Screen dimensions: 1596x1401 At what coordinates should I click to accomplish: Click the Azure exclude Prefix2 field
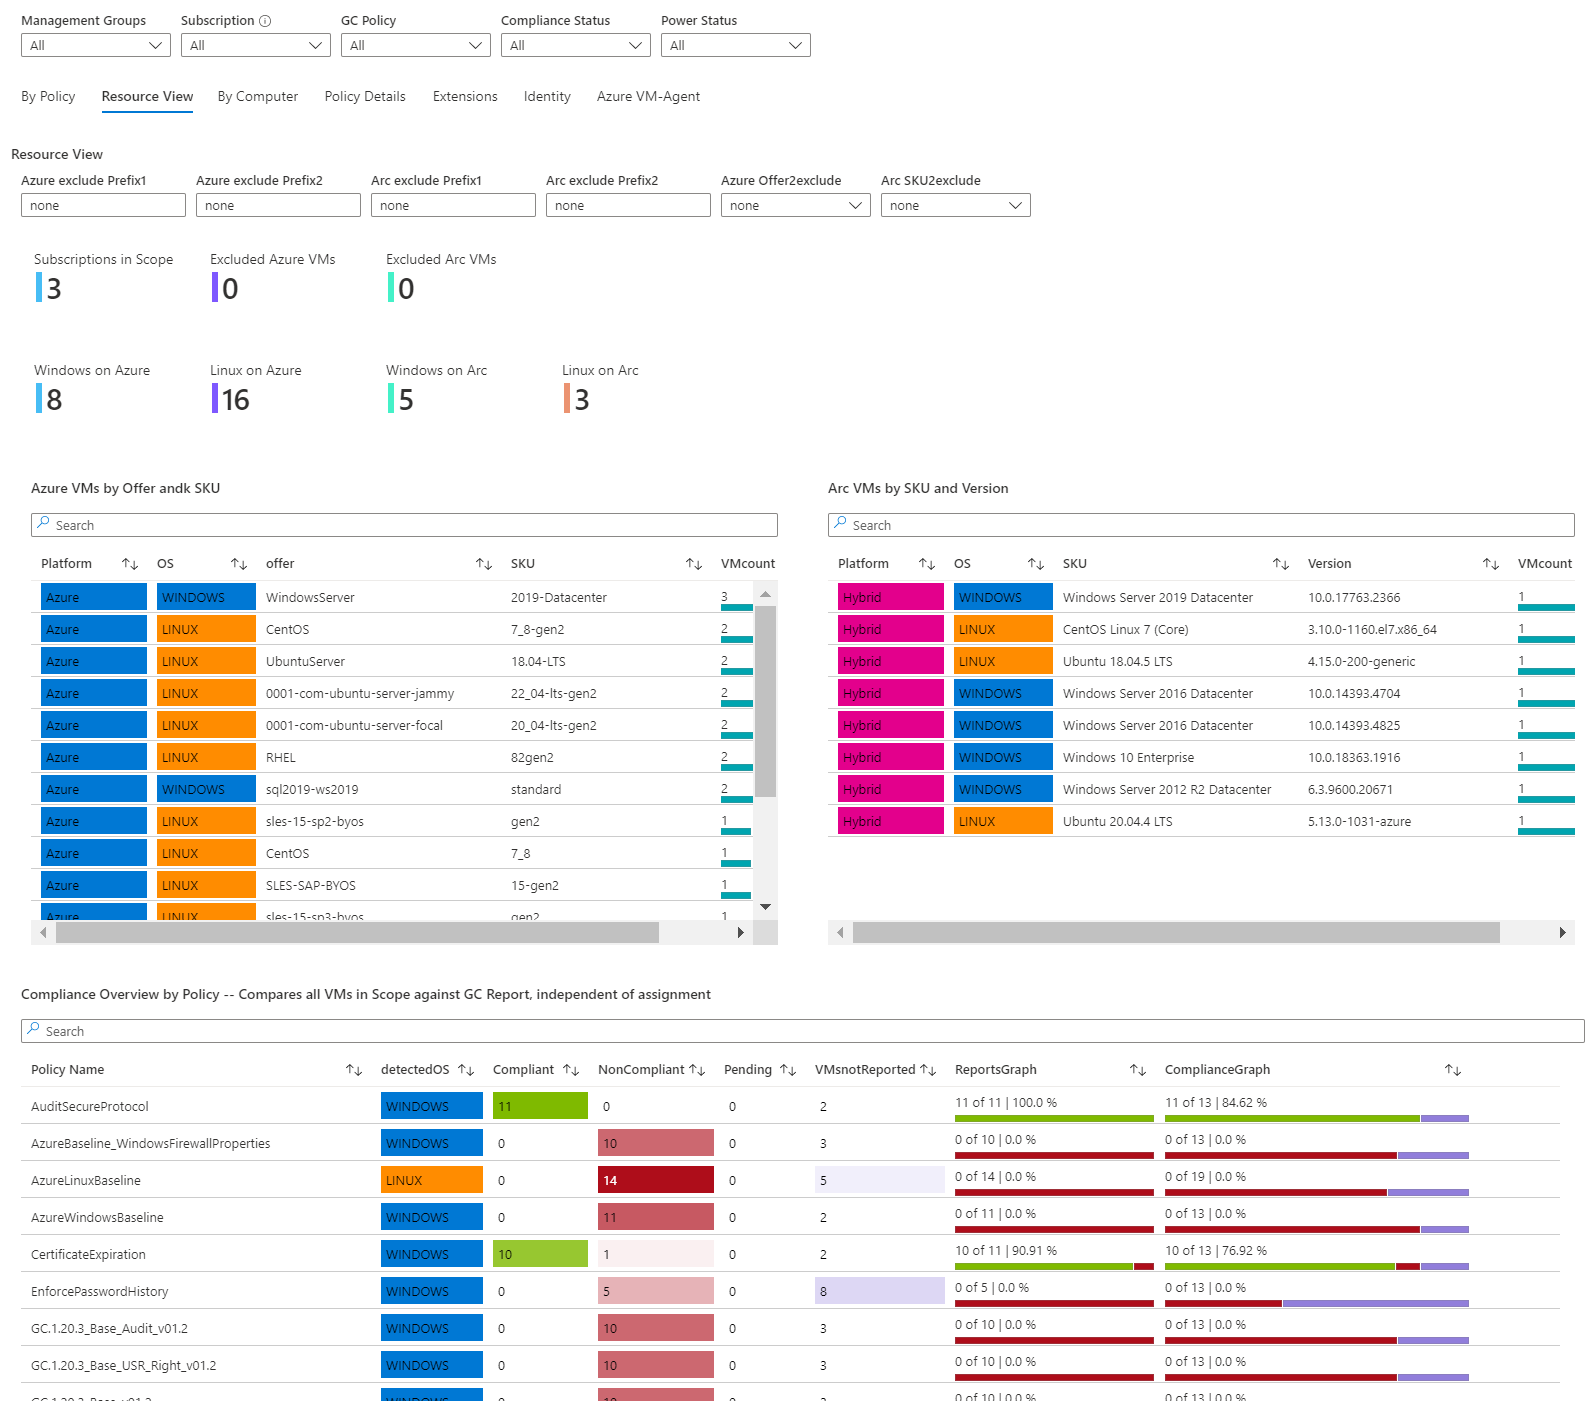(x=278, y=205)
